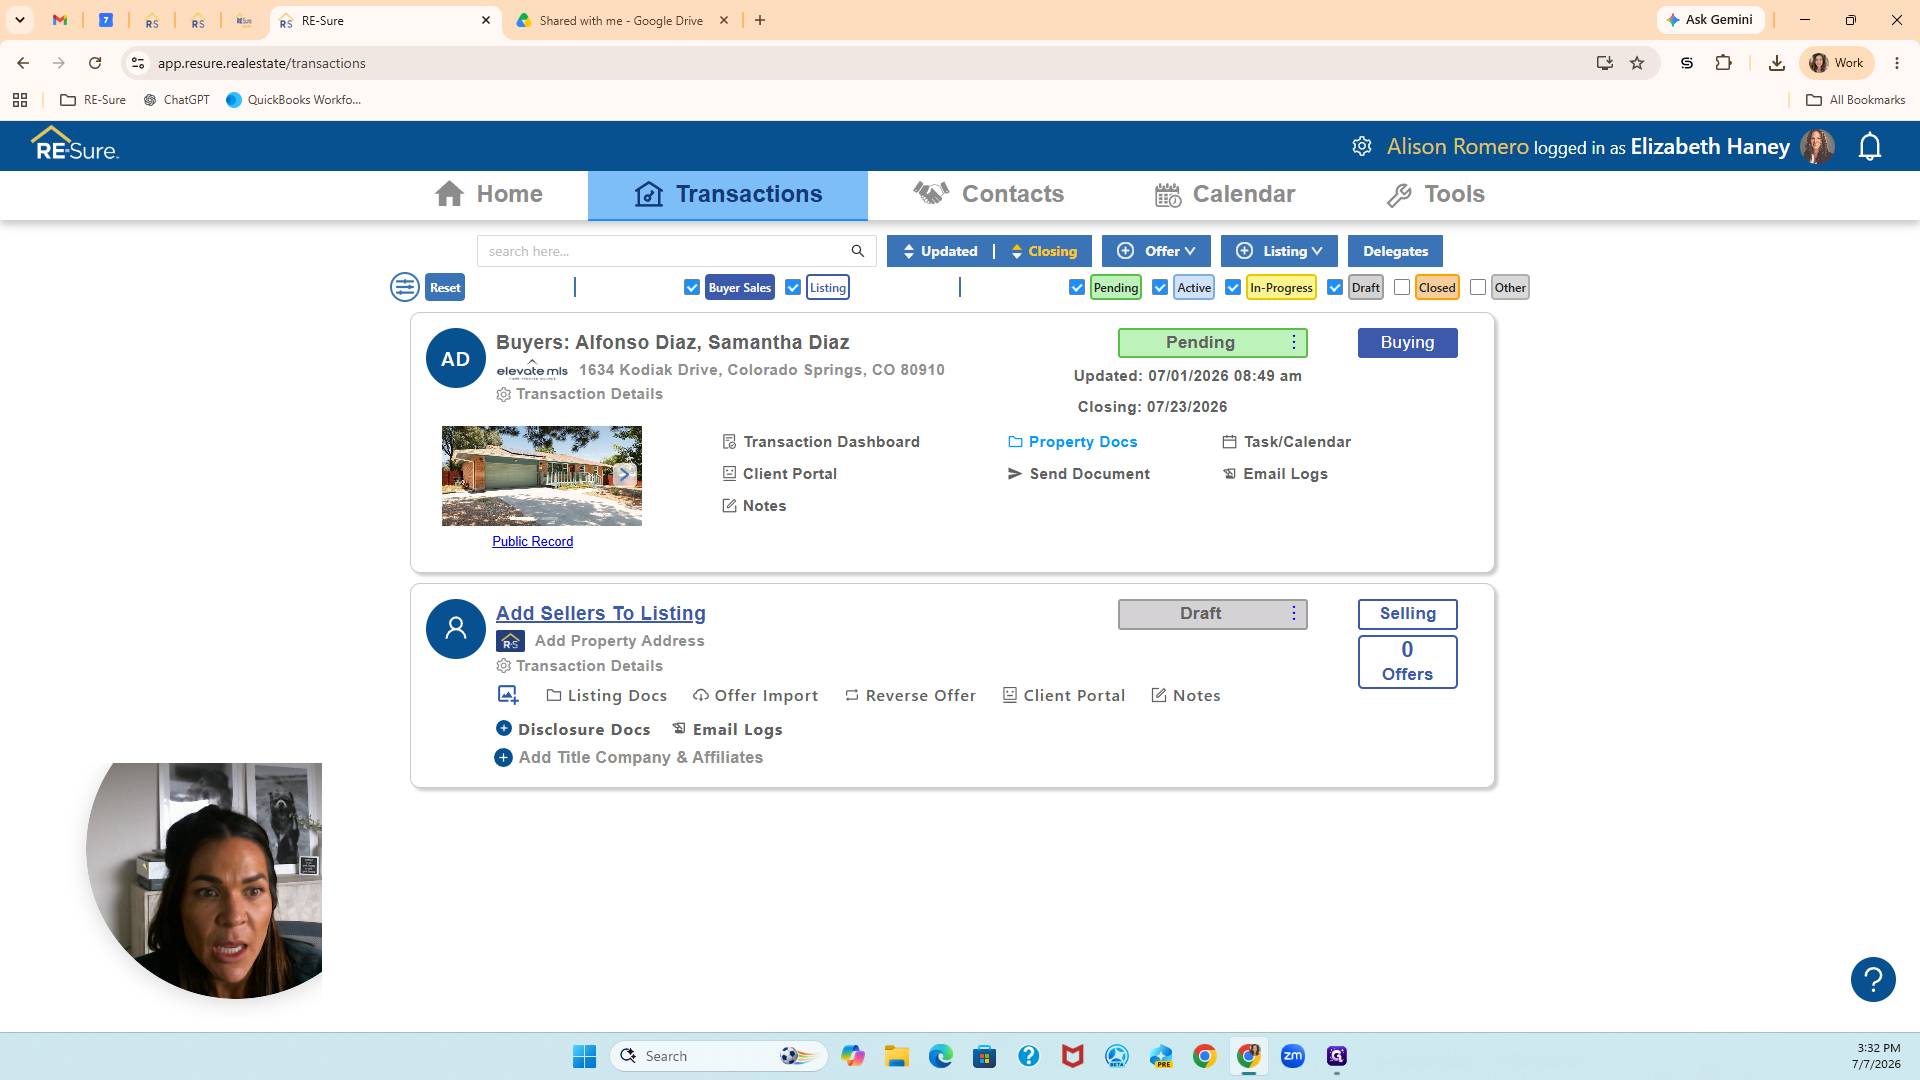This screenshot has width=1920, height=1080.
Task: Click the Delegates button
Action: [x=1395, y=251]
